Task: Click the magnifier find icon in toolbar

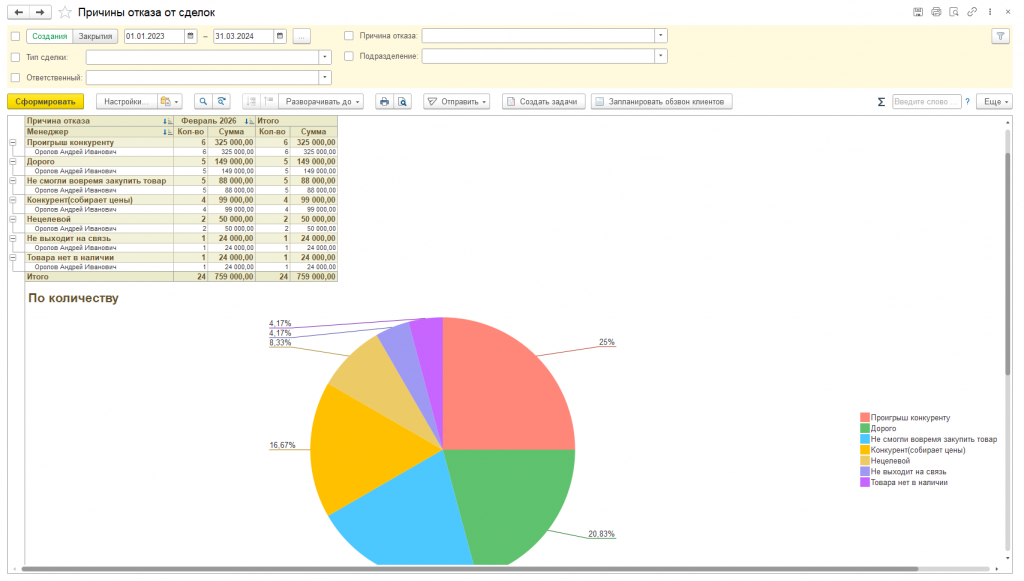Action: (x=203, y=102)
